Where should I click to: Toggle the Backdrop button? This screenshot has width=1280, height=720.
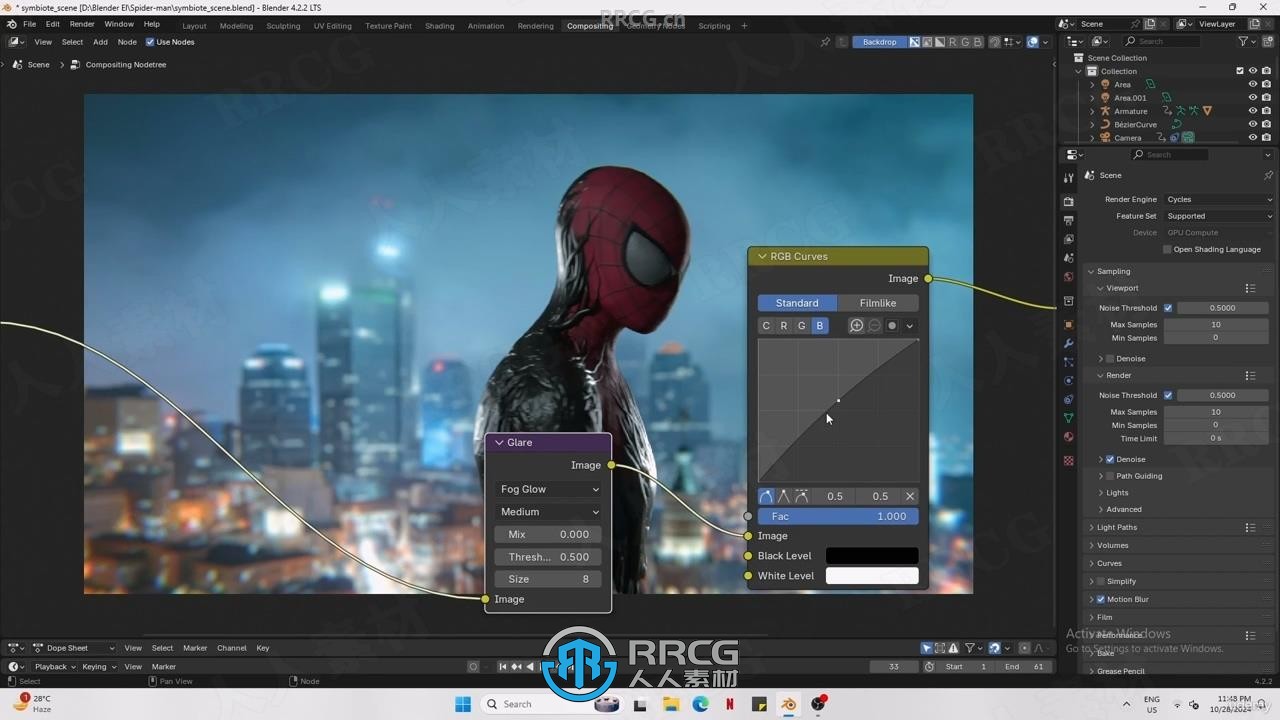880,42
